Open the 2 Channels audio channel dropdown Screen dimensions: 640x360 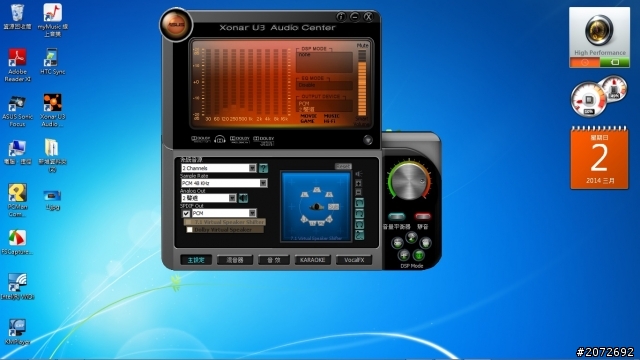click(x=219, y=168)
